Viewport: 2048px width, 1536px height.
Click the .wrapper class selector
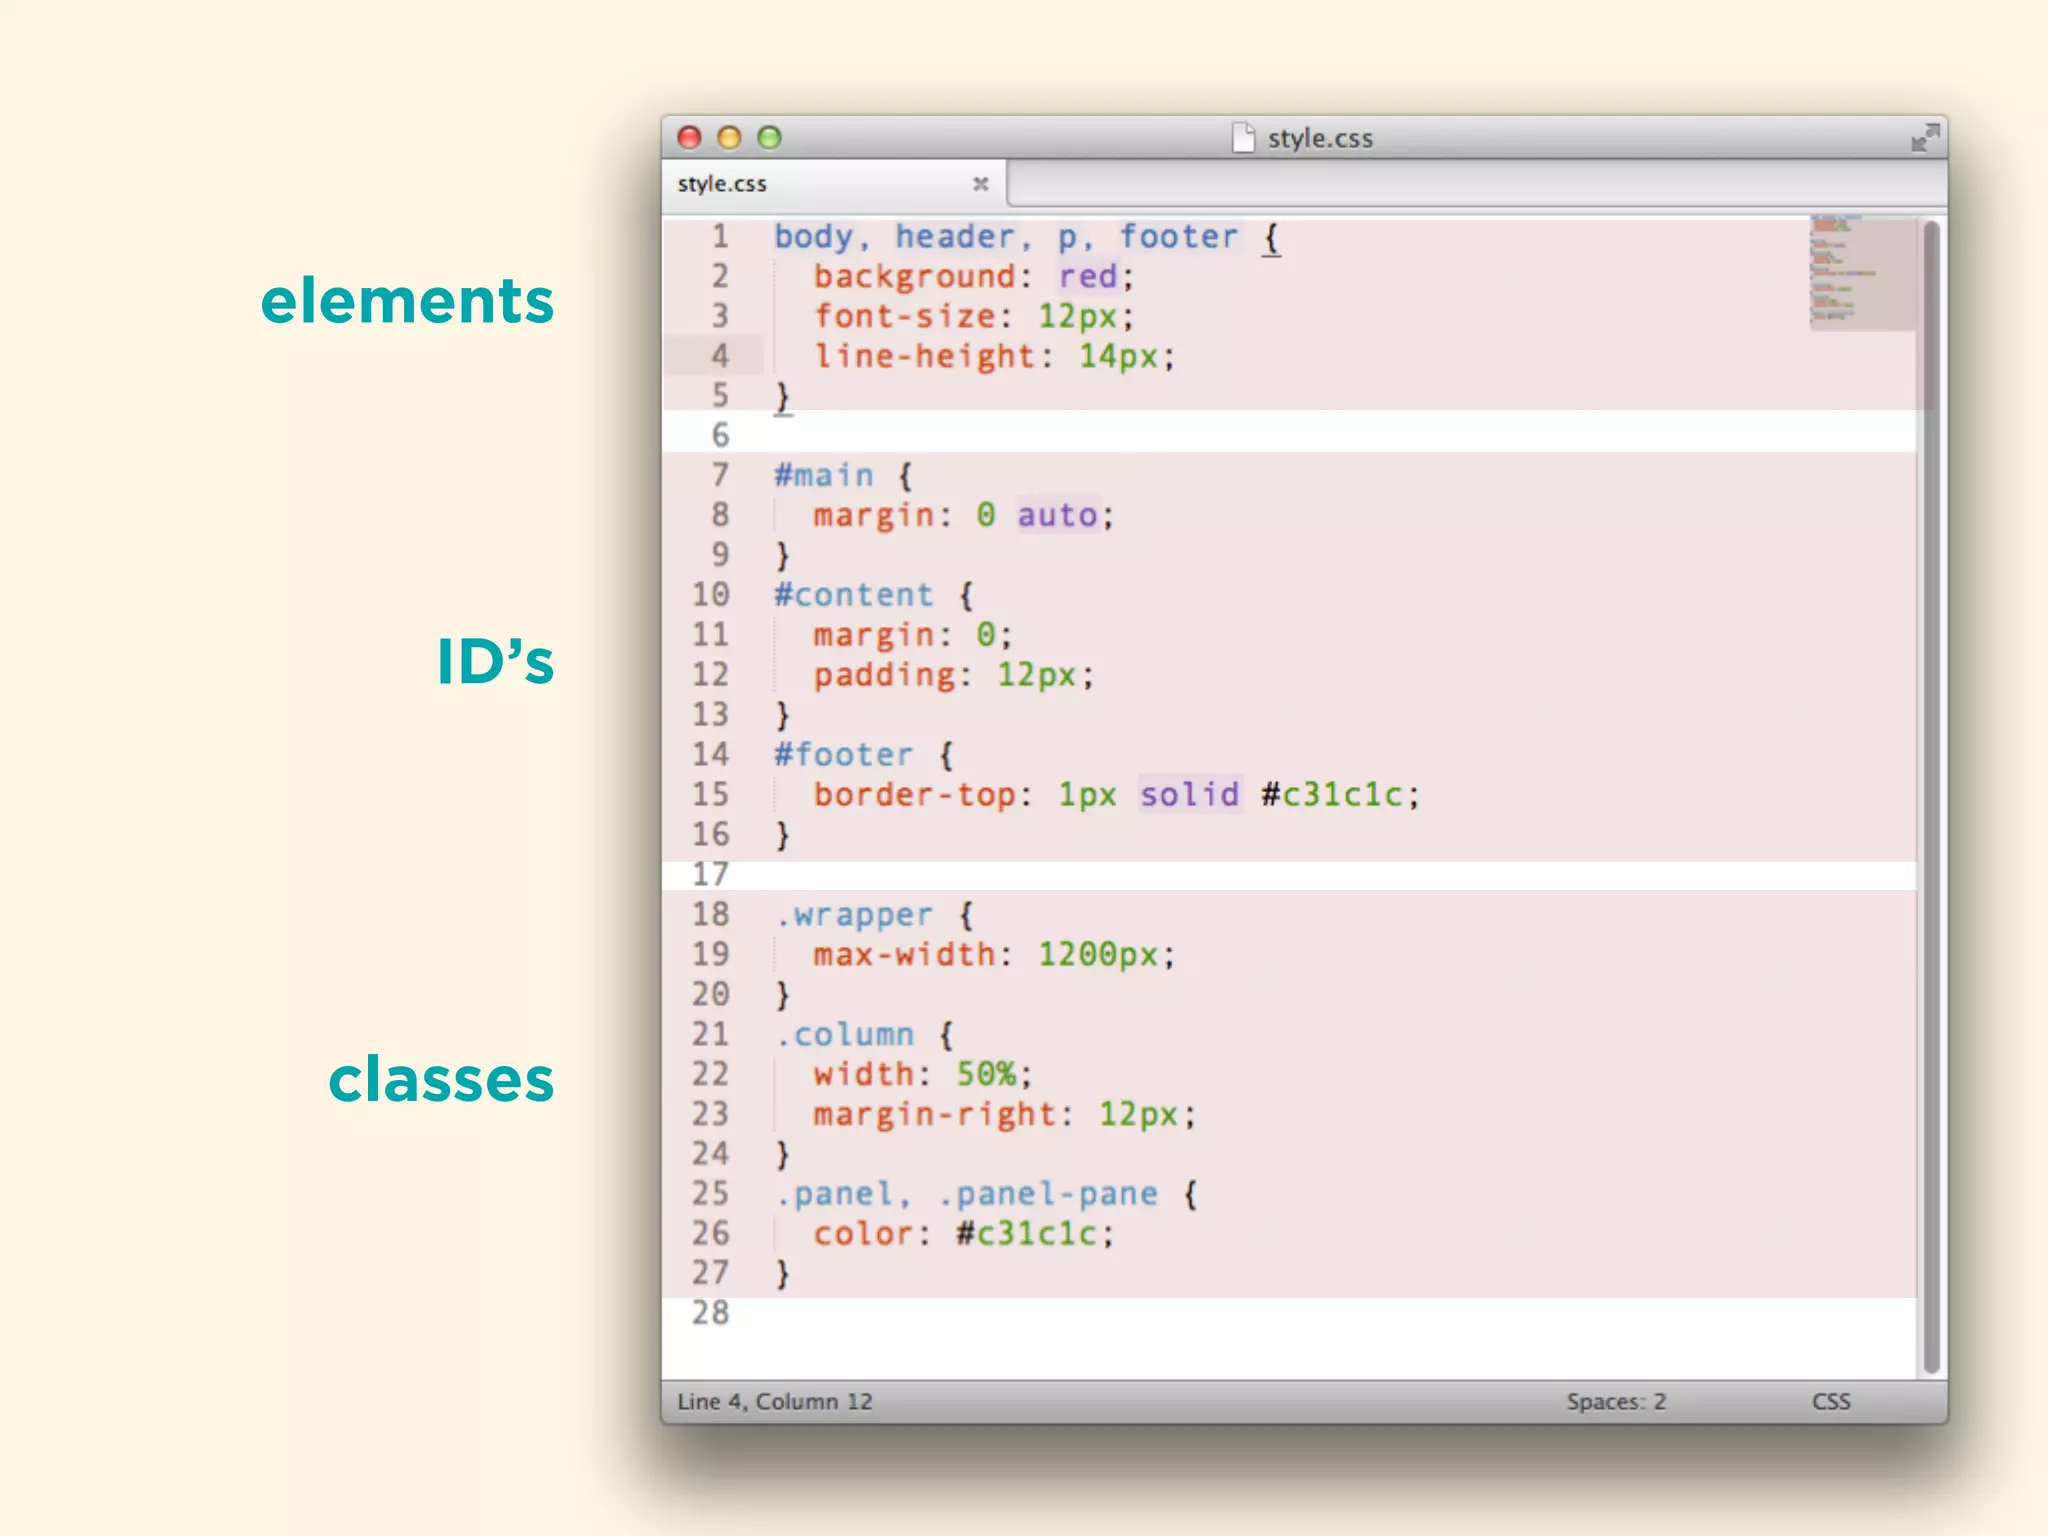click(x=853, y=915)
